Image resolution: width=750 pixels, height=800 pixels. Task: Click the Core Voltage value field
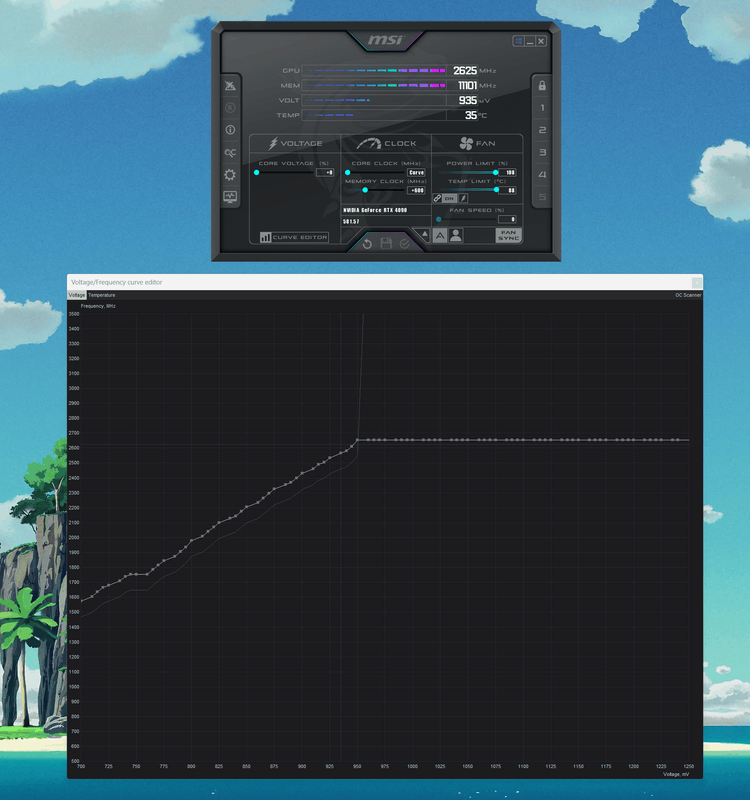(324, 172)
